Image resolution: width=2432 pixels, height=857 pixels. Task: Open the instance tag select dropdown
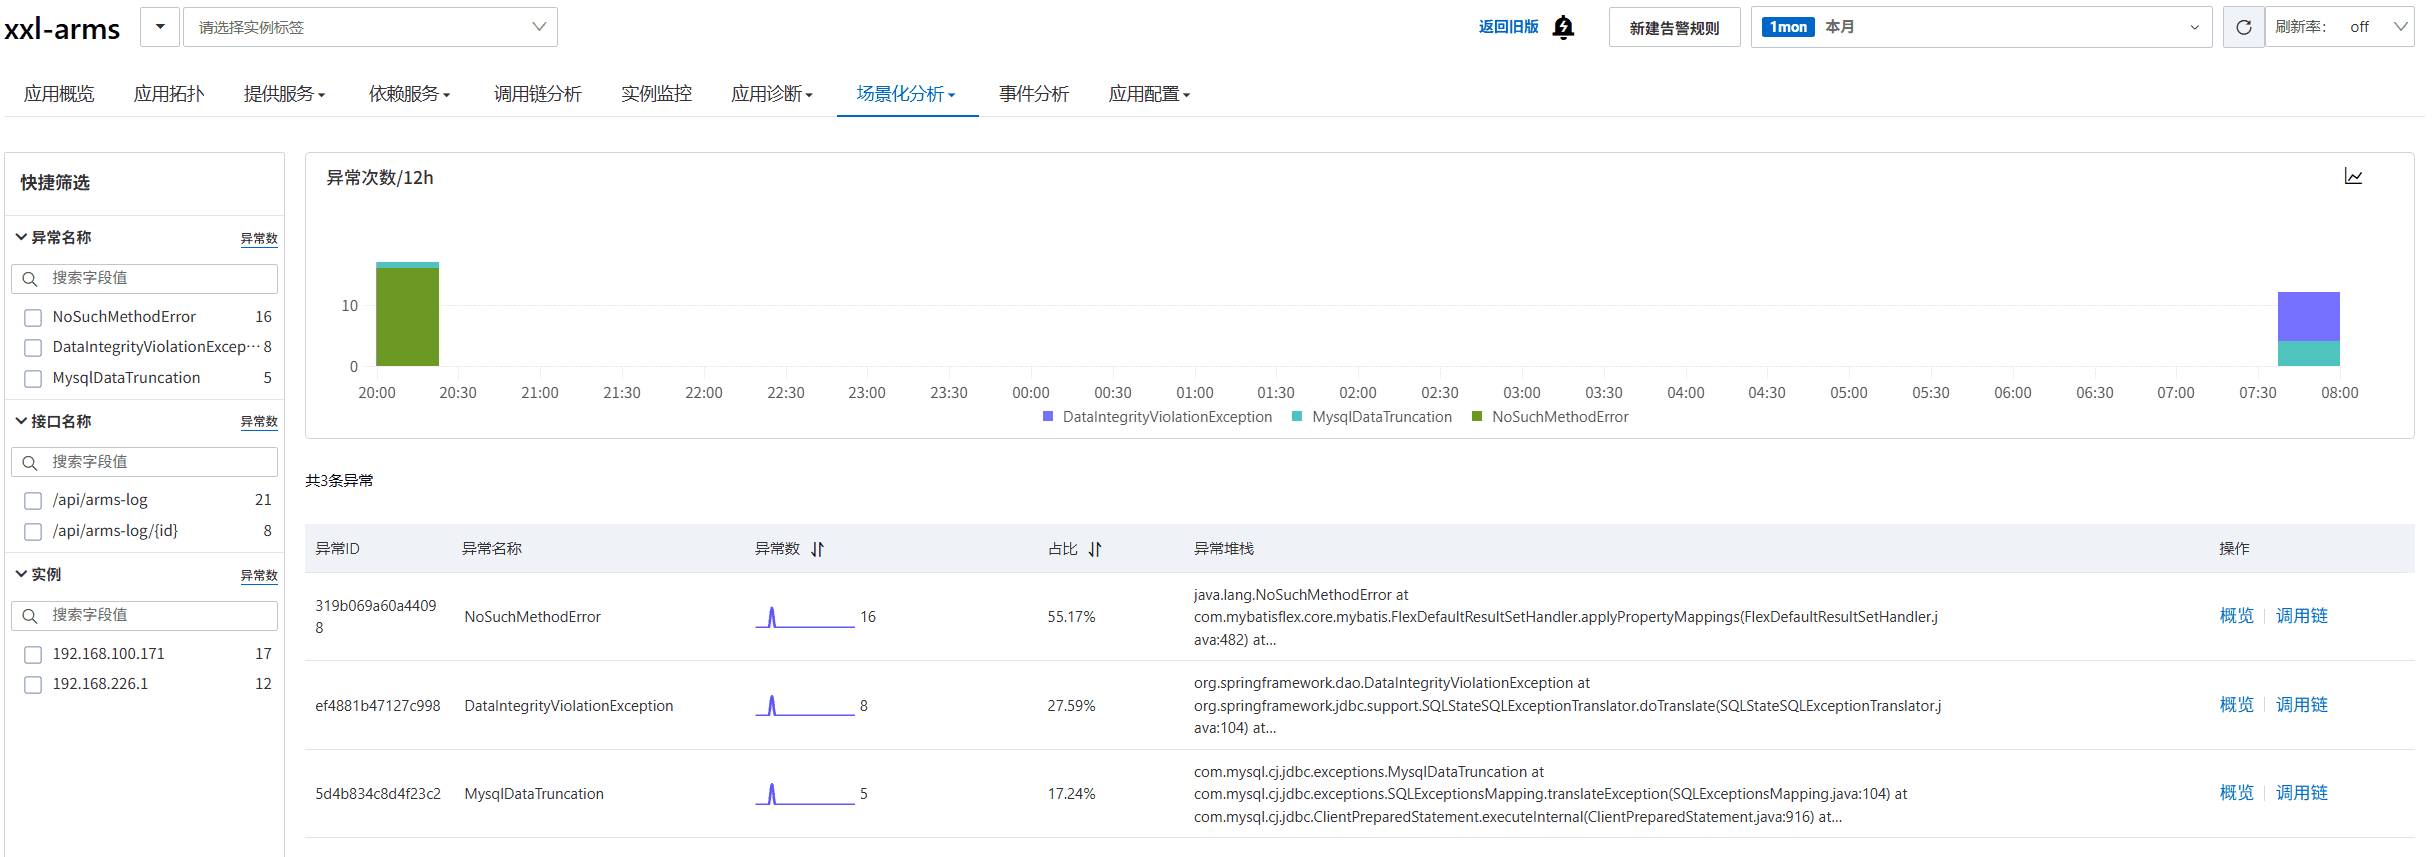click(370, 27)
